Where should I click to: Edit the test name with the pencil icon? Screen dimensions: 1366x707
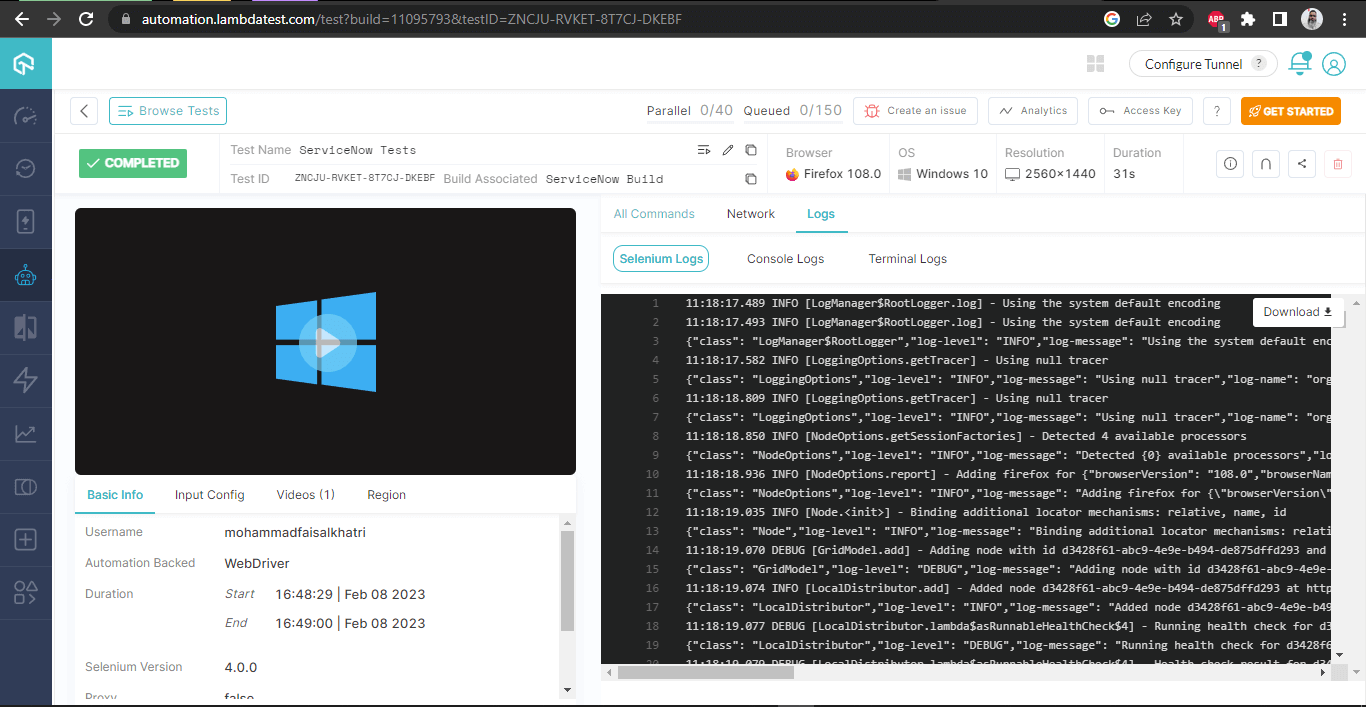tap(727, 149)
